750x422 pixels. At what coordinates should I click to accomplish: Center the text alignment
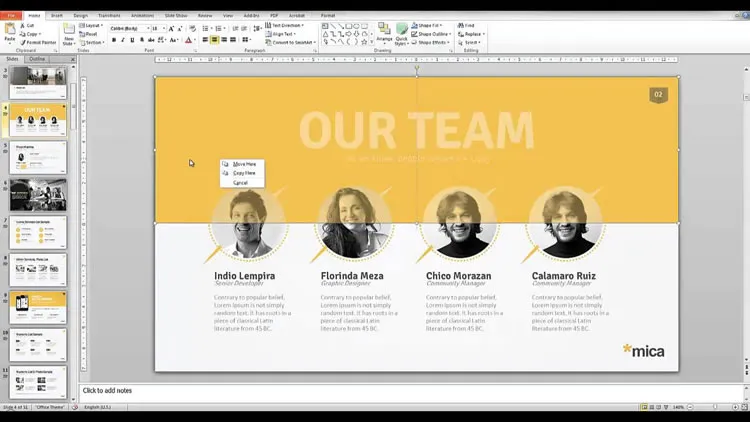click(x=214, y=40)
